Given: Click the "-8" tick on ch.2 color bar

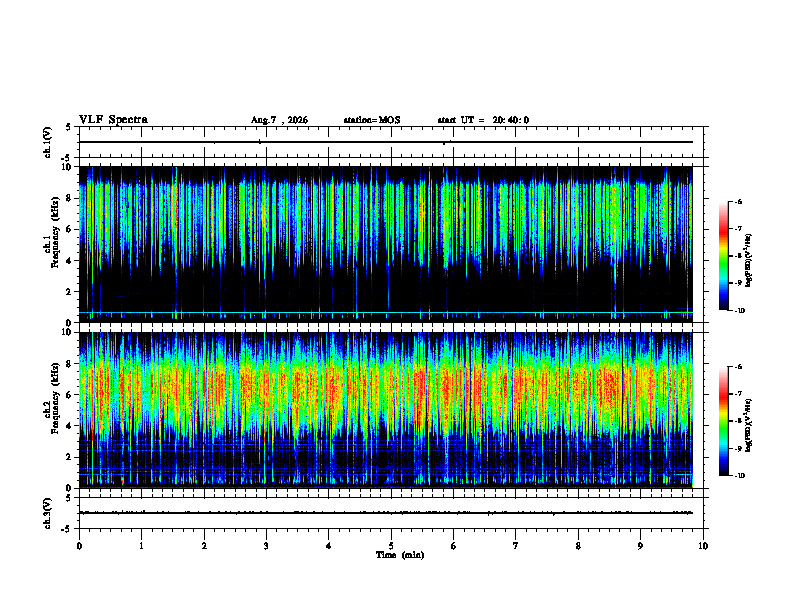Looking at the screenshot, I should (739, 421).
